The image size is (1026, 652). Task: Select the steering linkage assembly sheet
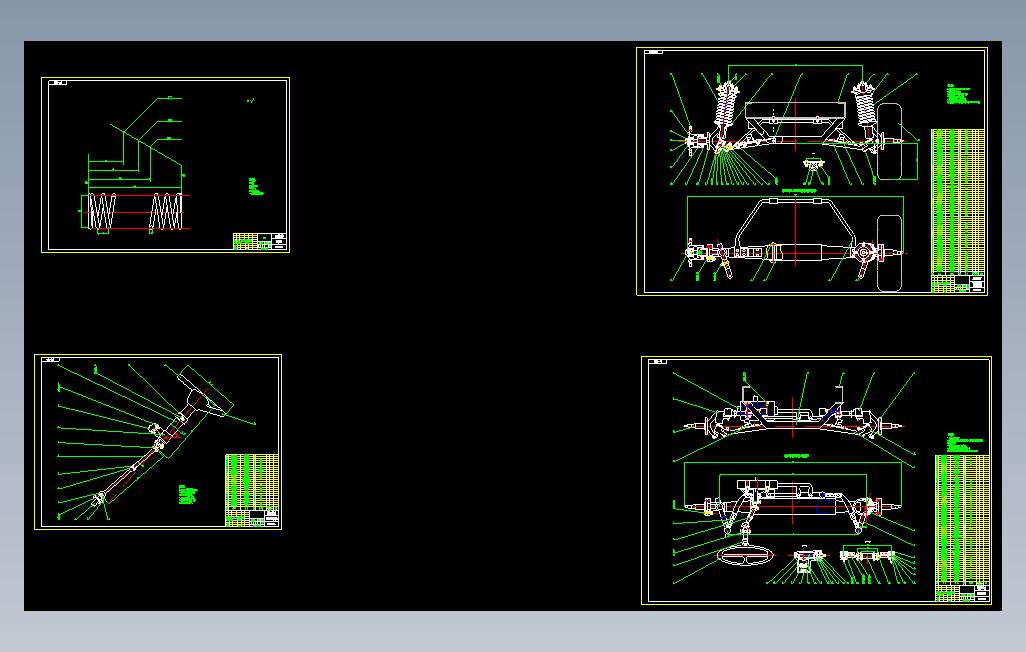(x=816, y=480)
